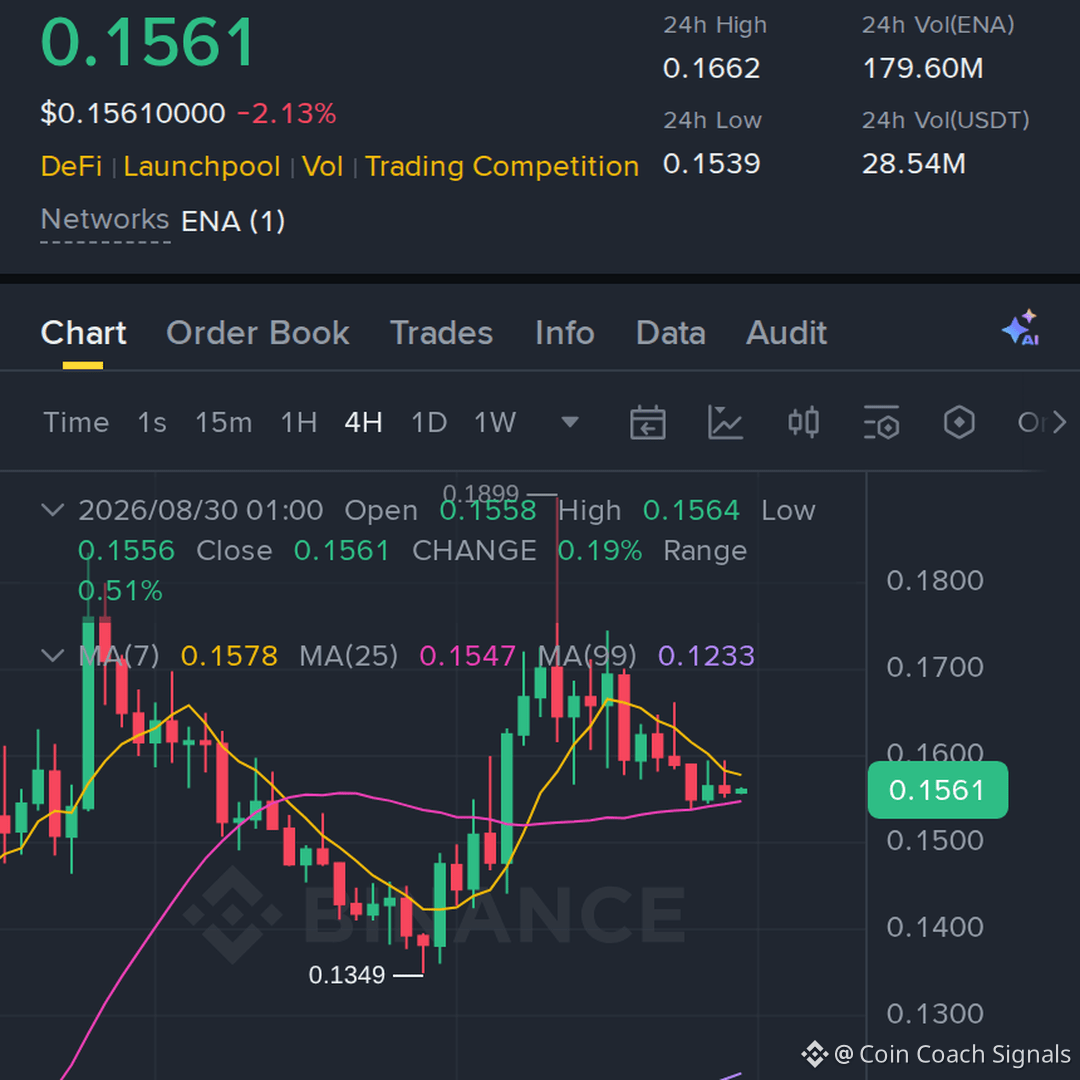The height and width of the screenshot is (1080, 1080).
Task: Select the 1s interval
Action: pyautogui.click(x=152, y=422)
